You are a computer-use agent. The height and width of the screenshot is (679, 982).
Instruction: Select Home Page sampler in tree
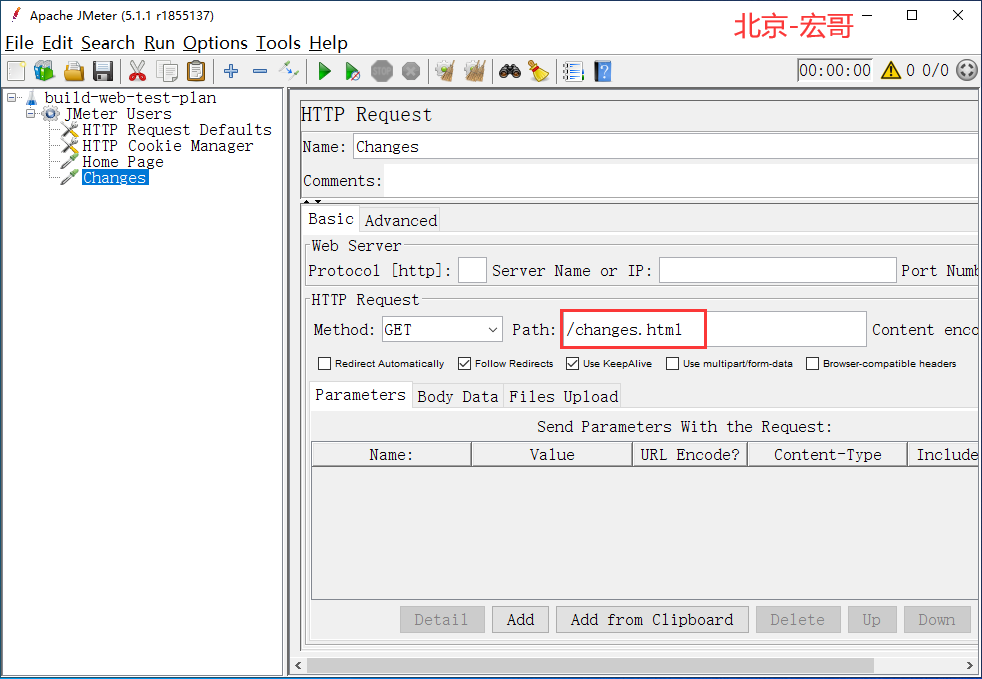coord(123,162)
